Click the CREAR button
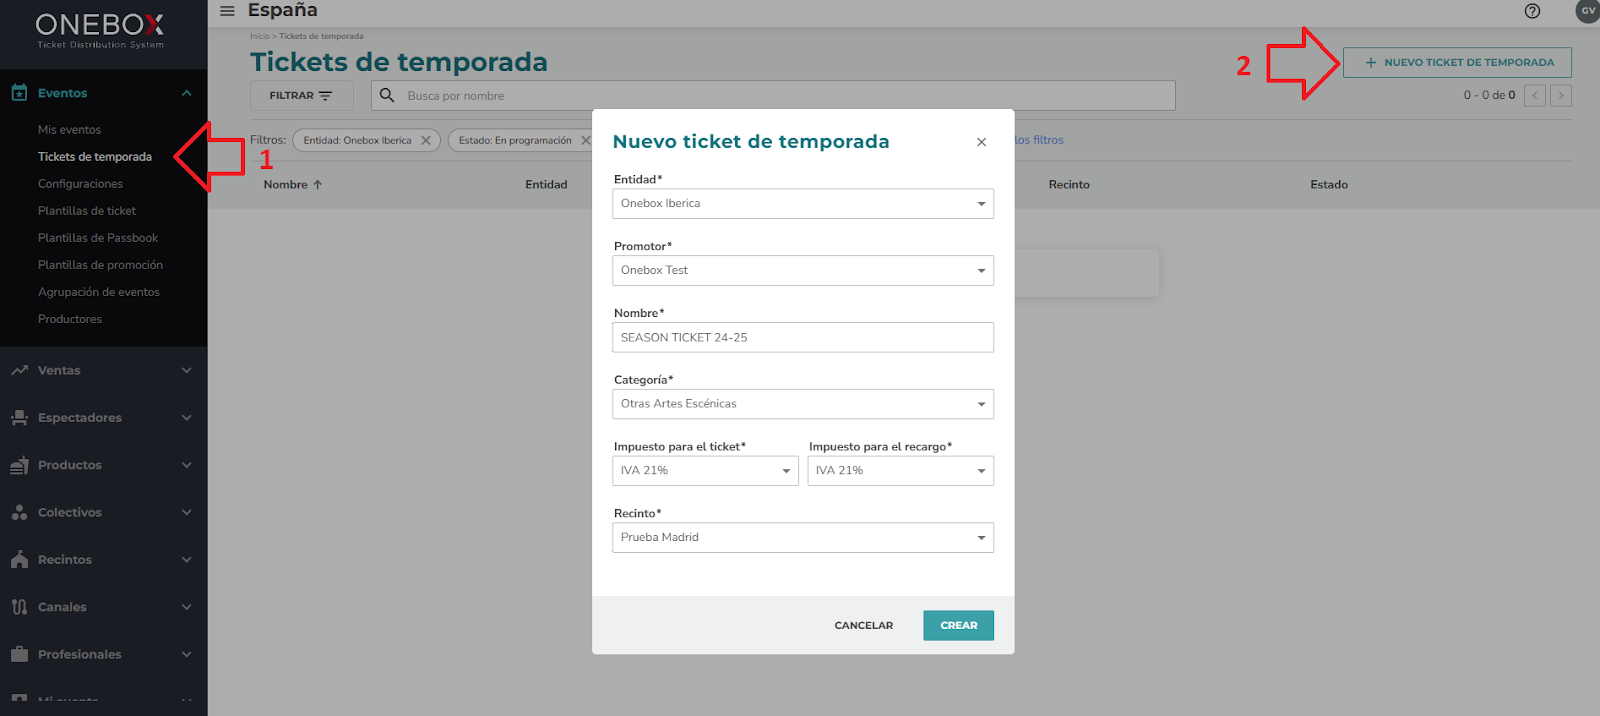Screen dimensions: 1600x716 pyautogui.click(x=958, y=626)
